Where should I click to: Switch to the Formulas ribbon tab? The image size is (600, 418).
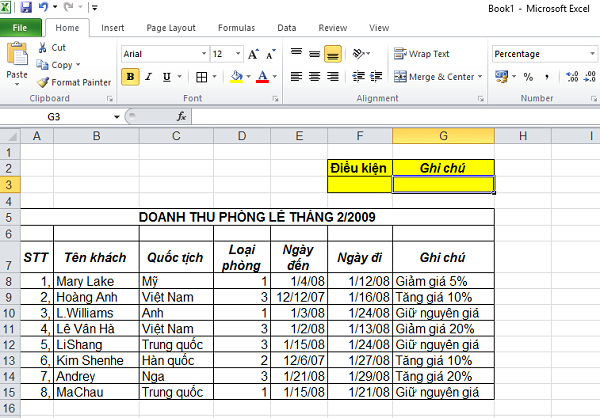point(235,29)
